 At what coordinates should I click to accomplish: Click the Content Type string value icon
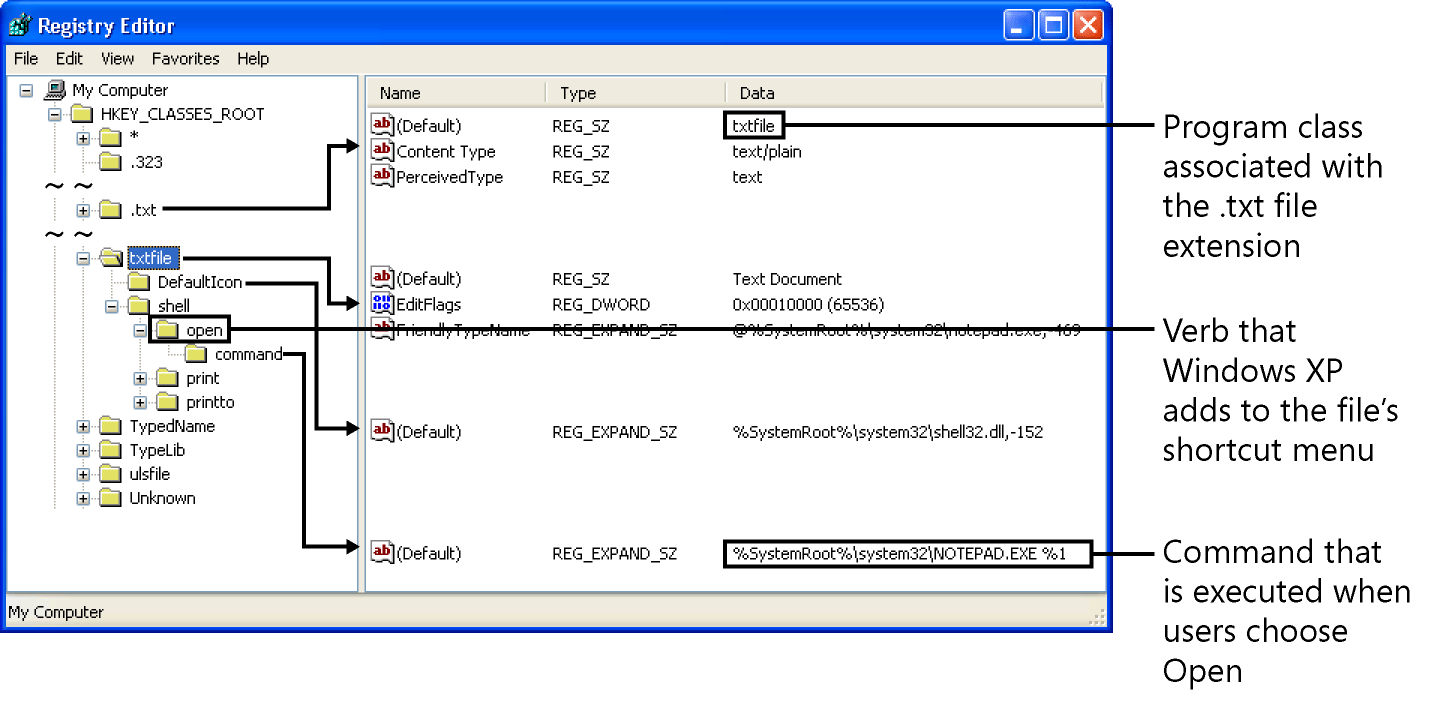click(x=382, y=151)
